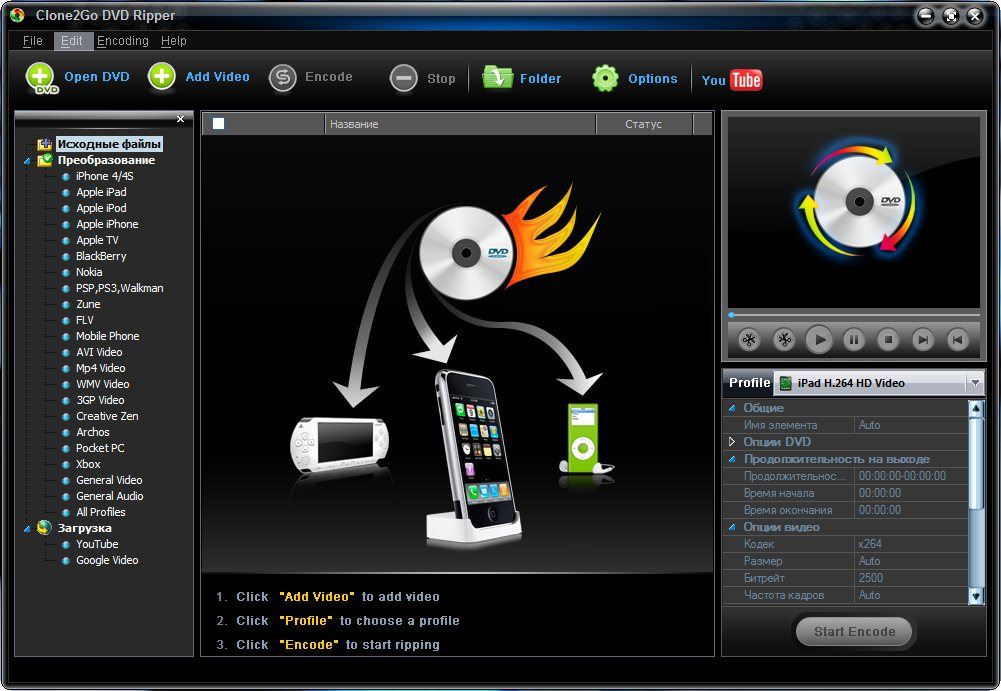Click the Статус column header
Image resolution: width=1001 pixels, height=691 pixels.
point(644,124)
